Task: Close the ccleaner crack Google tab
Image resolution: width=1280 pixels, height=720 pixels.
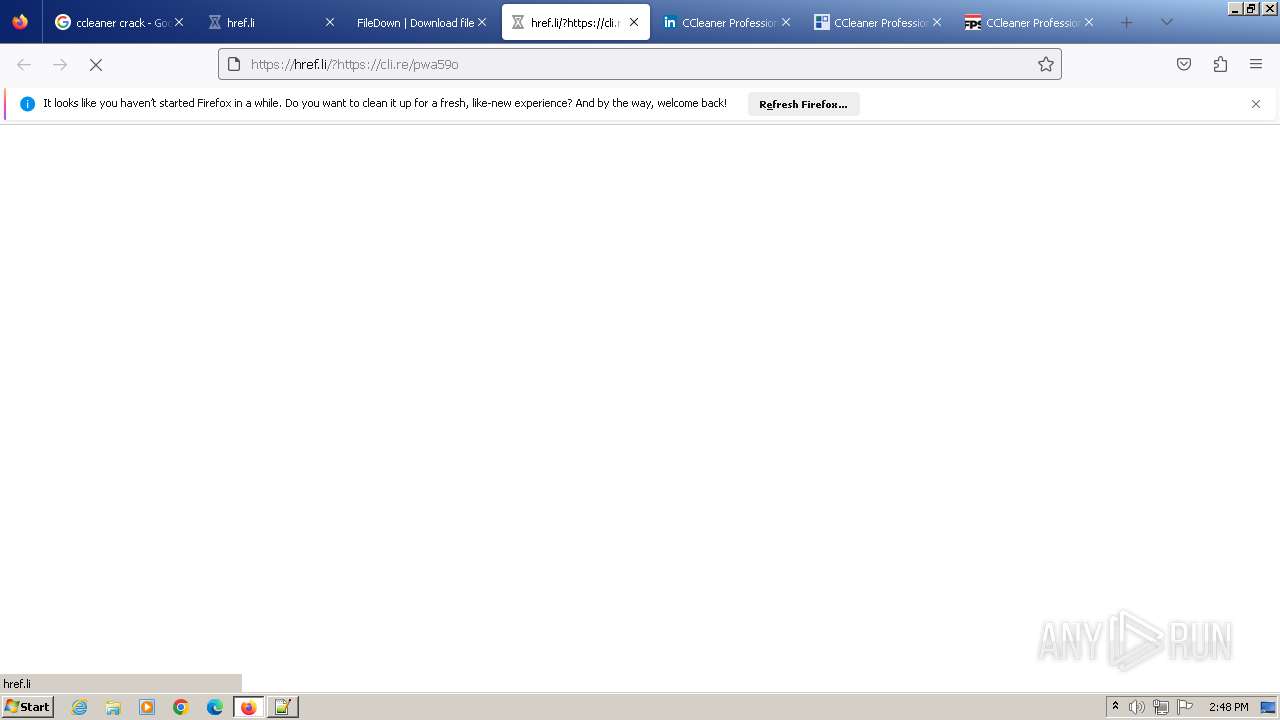Action: point(179,22)
